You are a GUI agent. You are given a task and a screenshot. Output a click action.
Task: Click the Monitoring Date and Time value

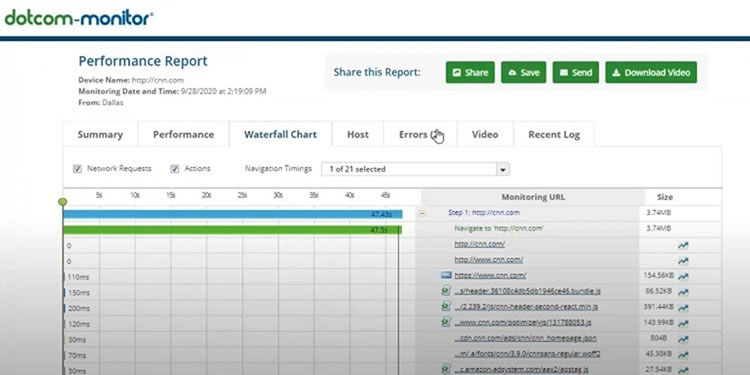[x=223, y=91]
